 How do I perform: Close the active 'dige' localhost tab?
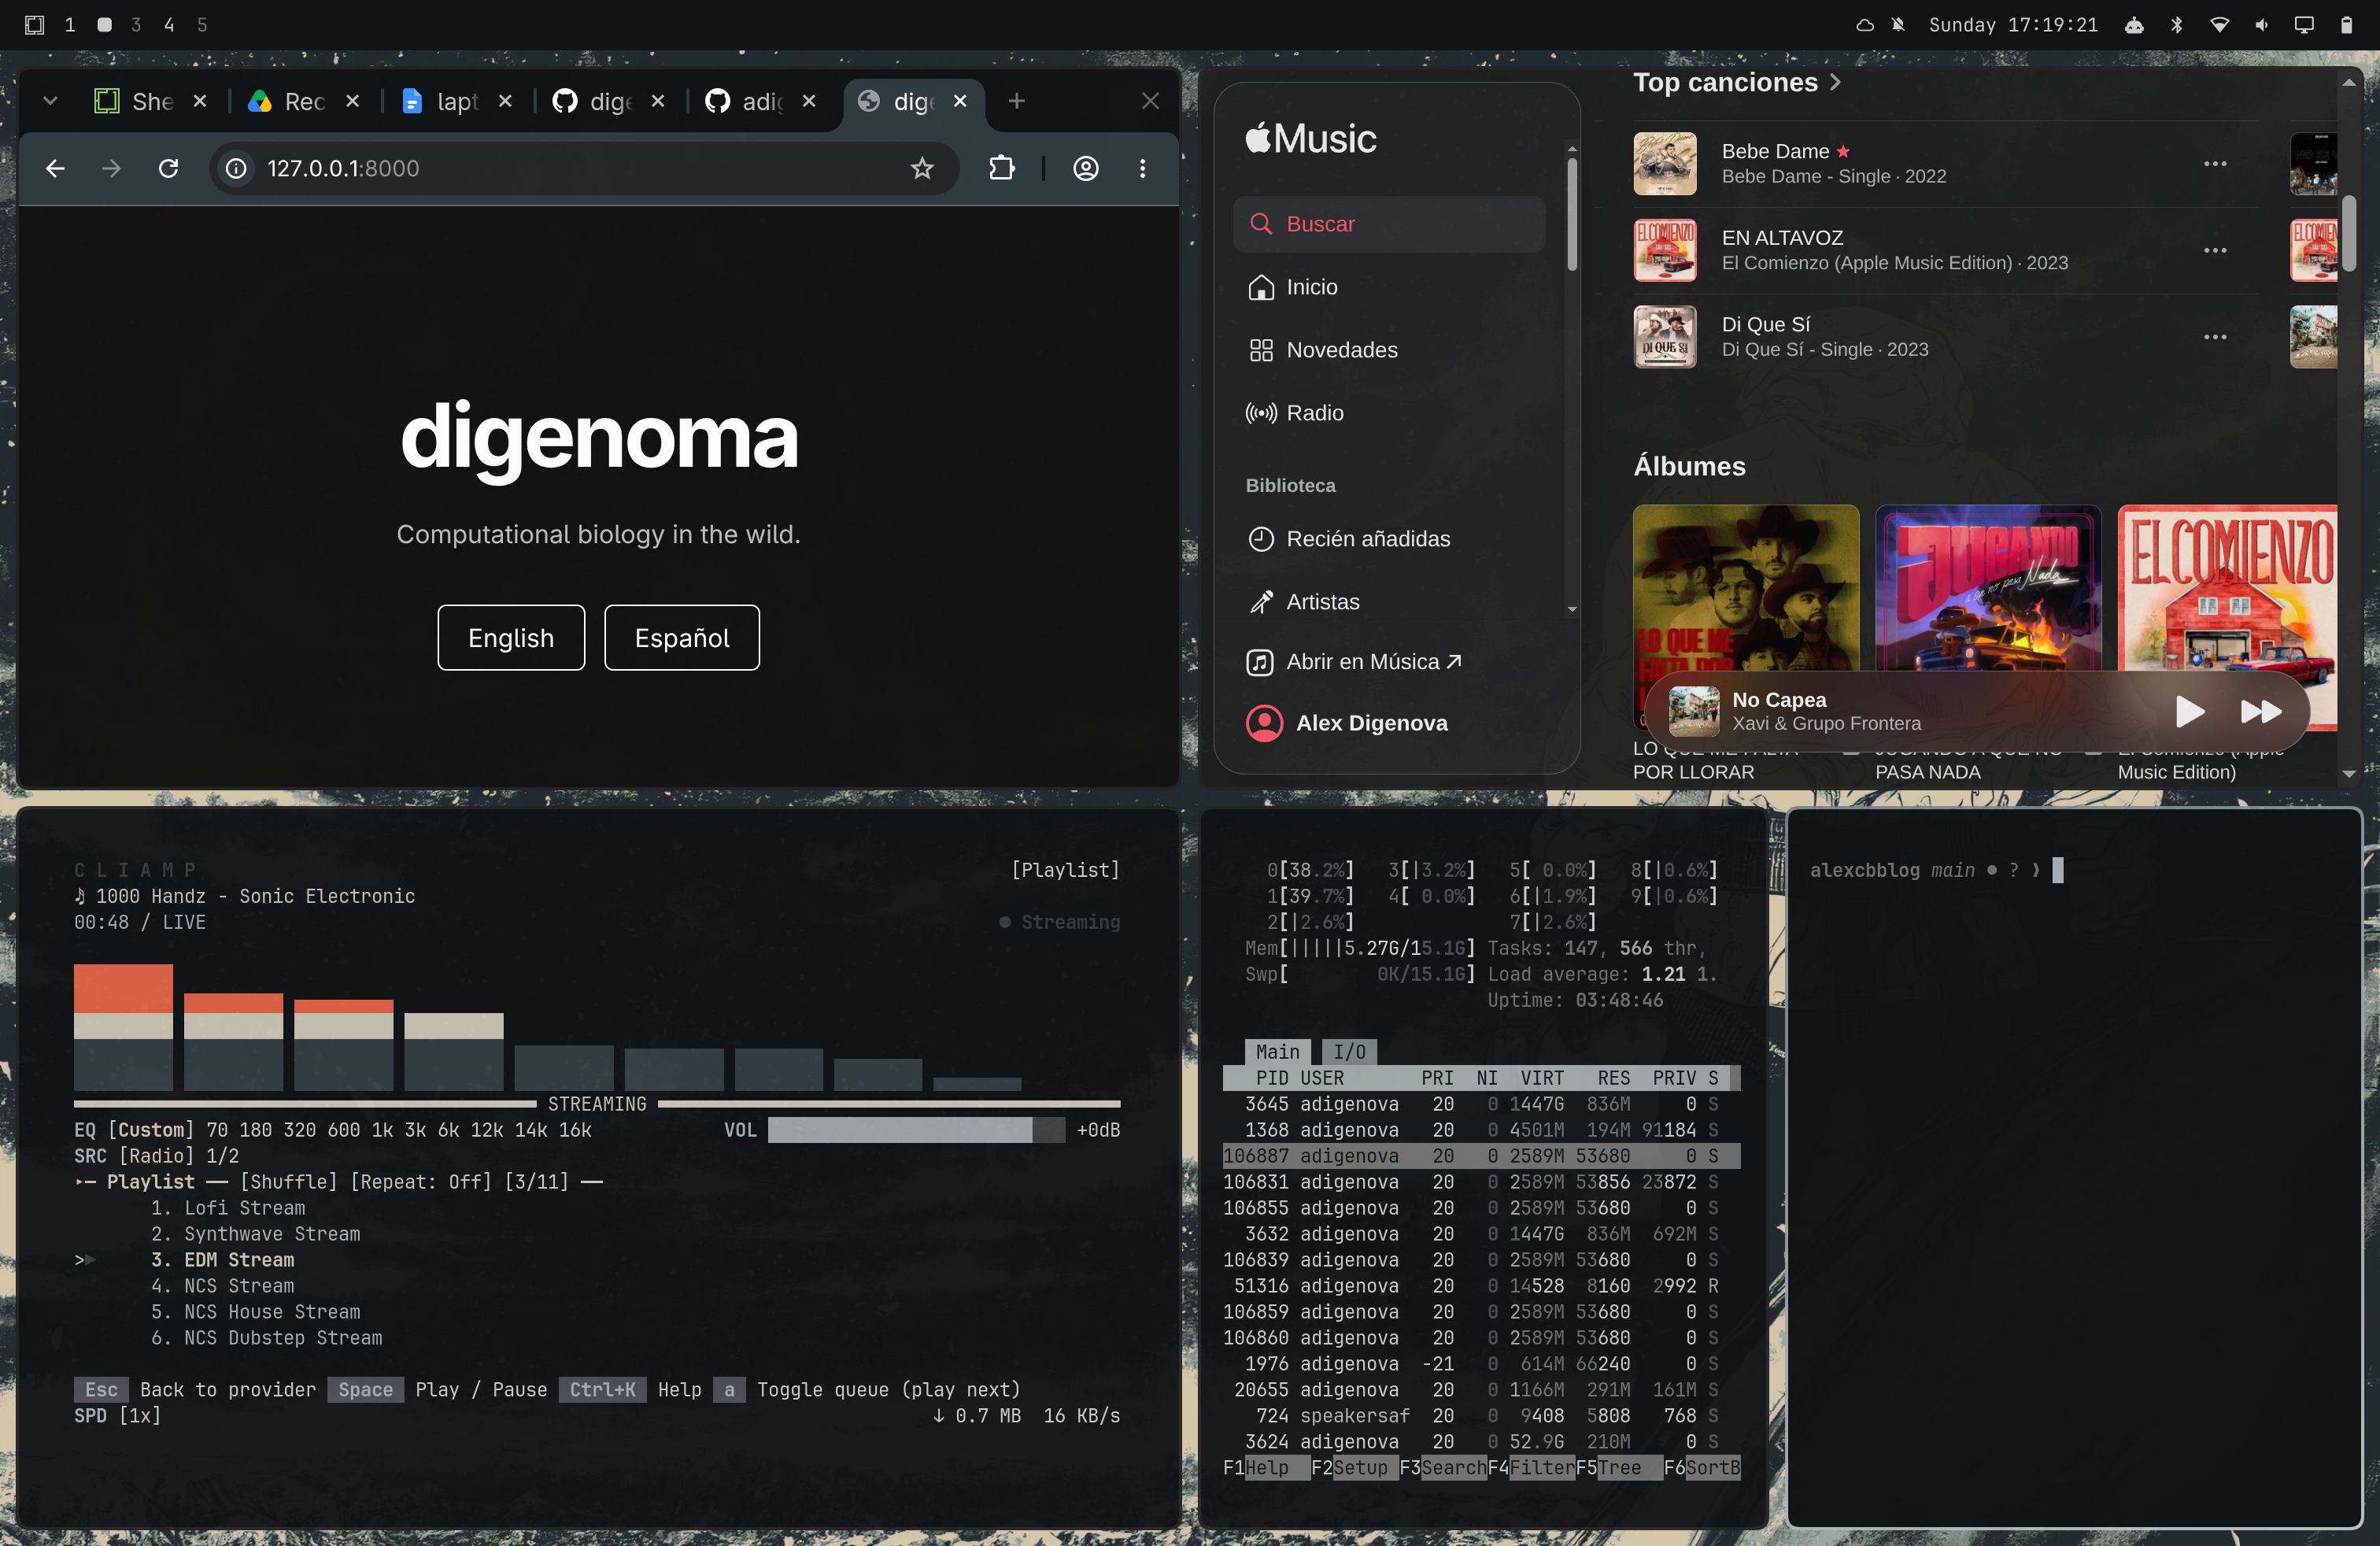coord(960,101)
